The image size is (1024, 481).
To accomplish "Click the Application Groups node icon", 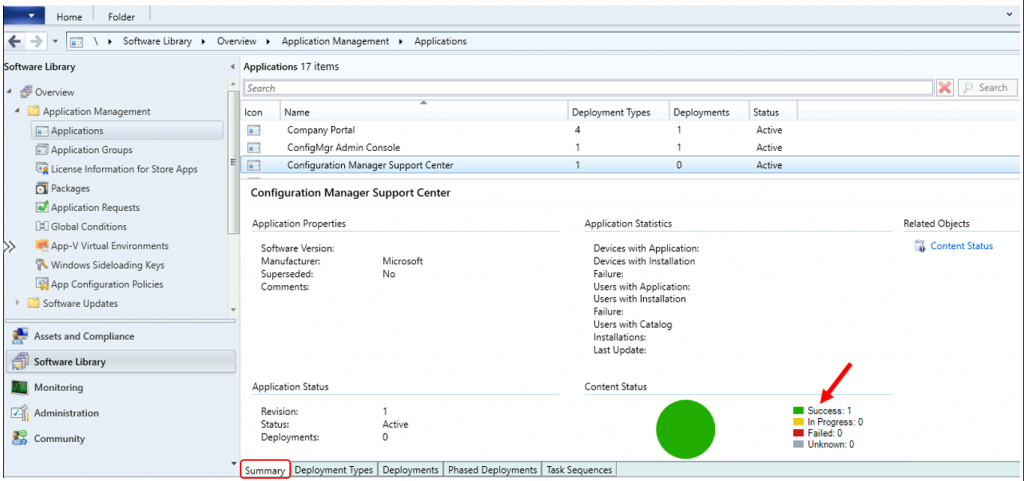I will pos(42,149).
